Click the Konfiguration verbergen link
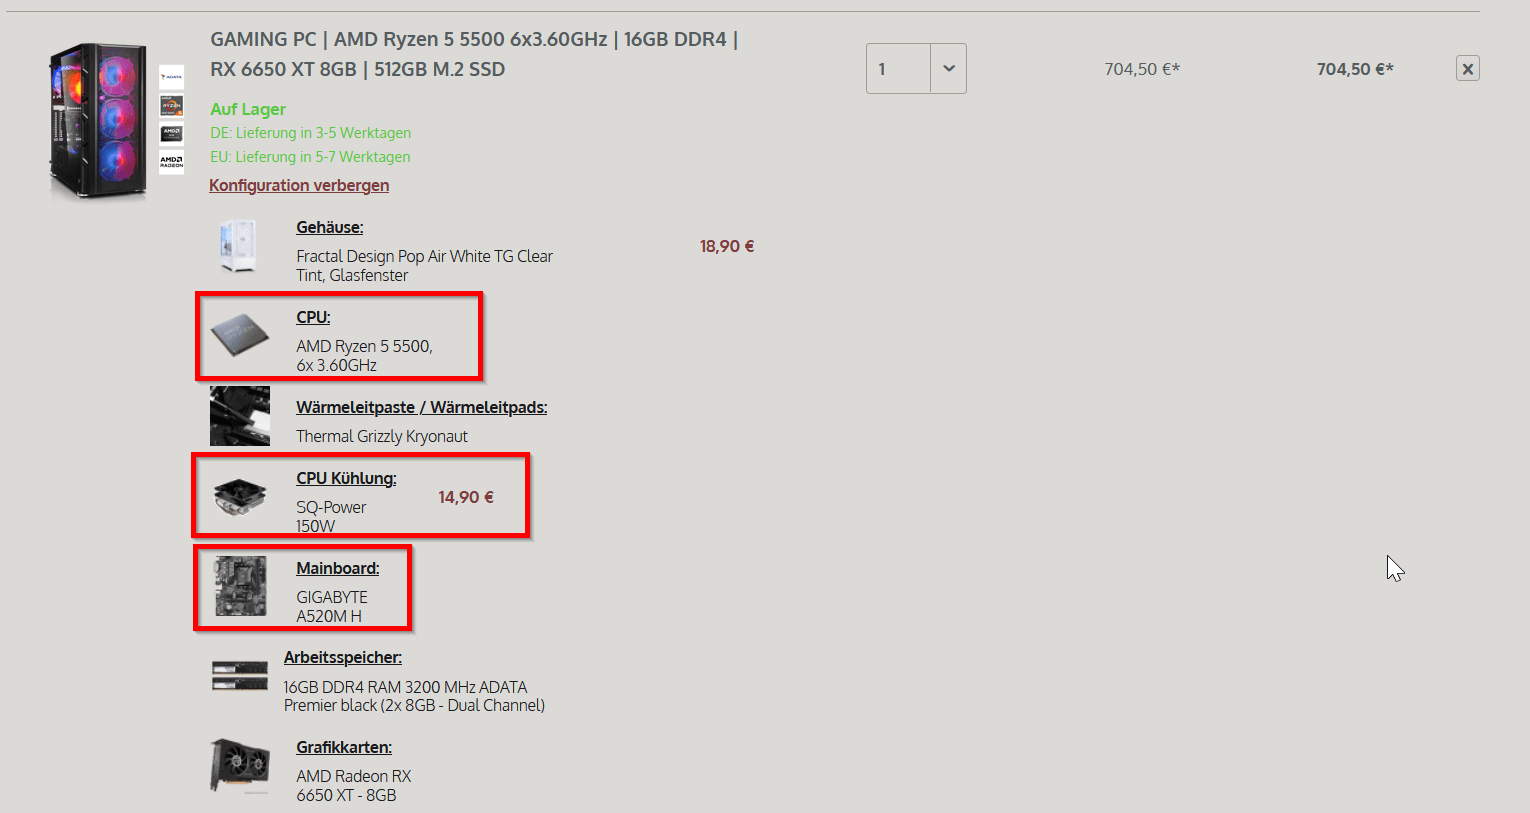The image size is (1530, 813). [x=299, y=185]
